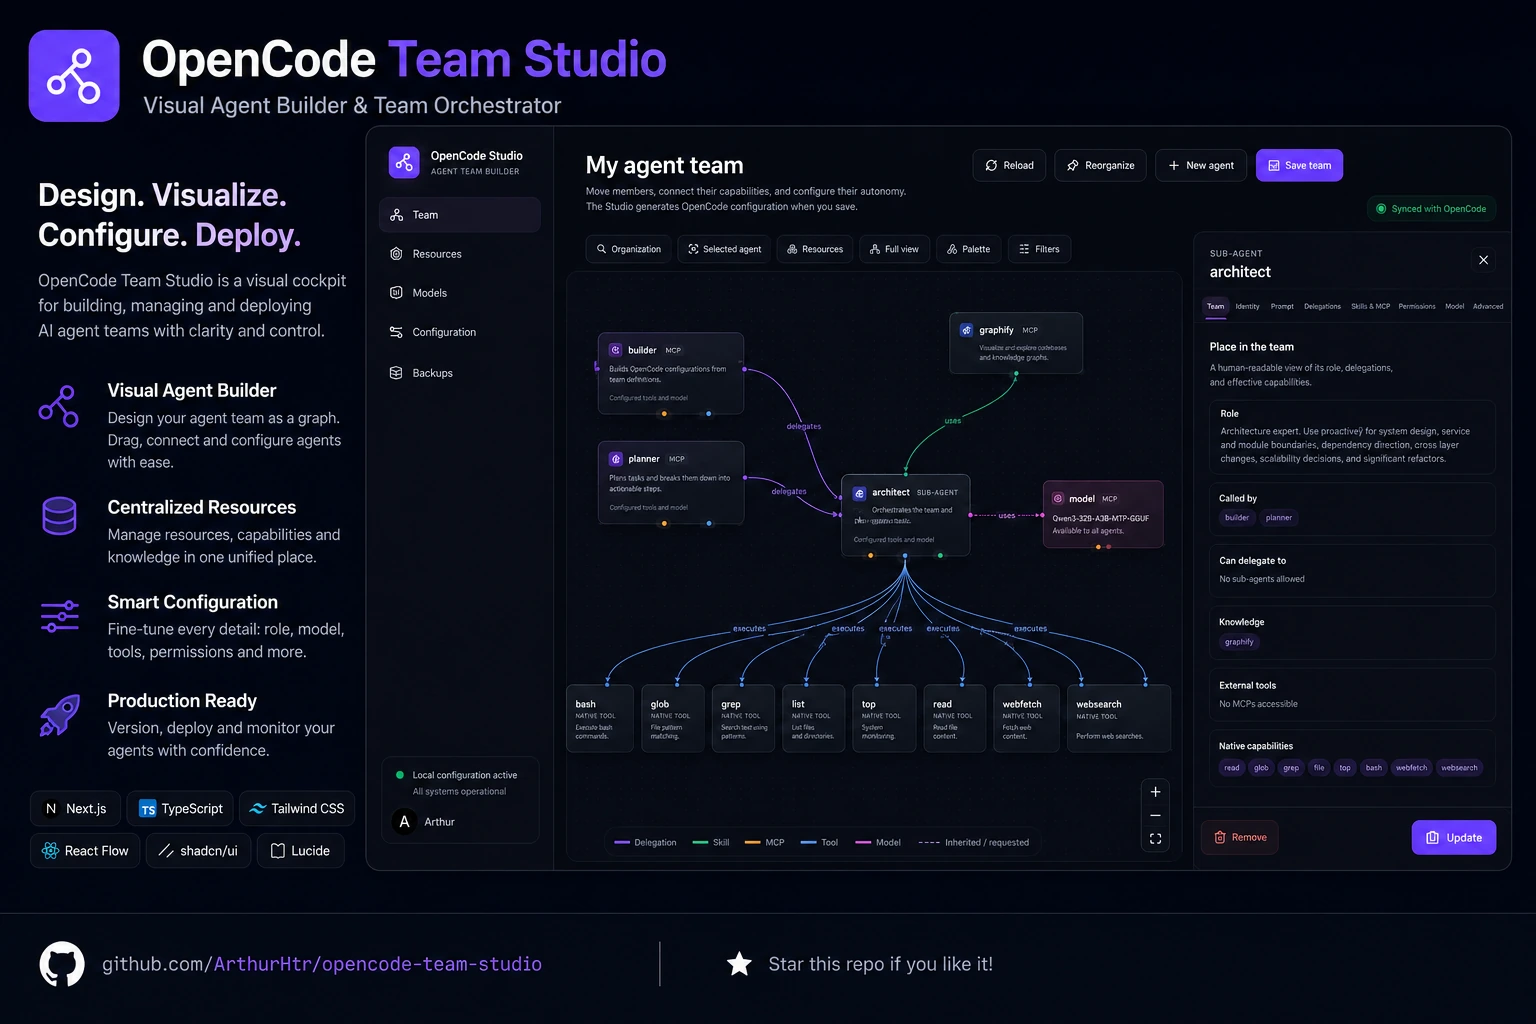The image size is (1536, 1024).
Task: Select the builder MCP node
Action: click(x=671, y=373)
